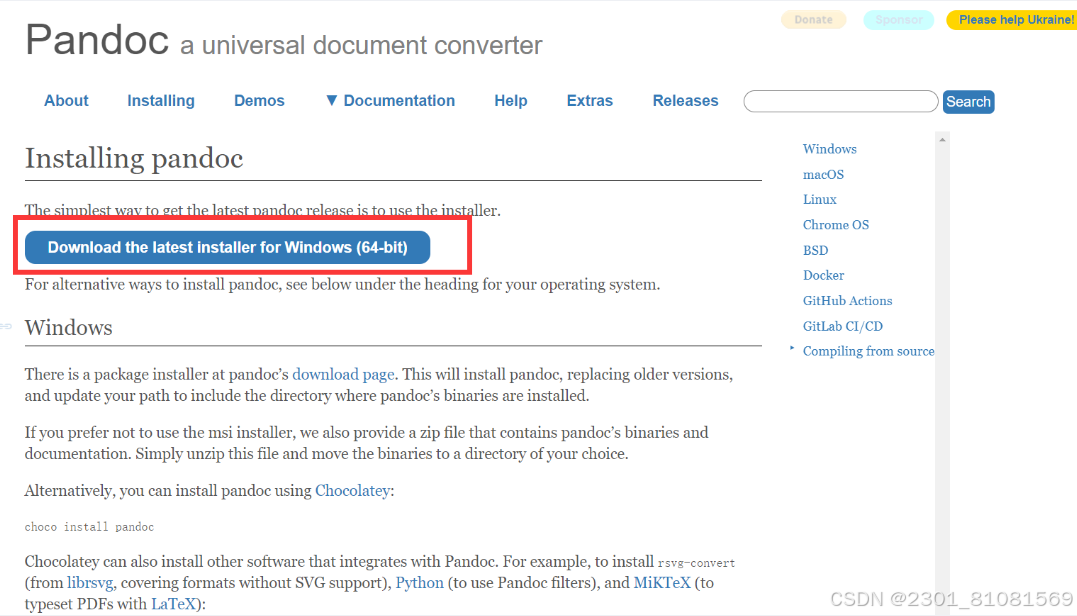
Task: Open the Demos menu item
Action: [259, 101]
